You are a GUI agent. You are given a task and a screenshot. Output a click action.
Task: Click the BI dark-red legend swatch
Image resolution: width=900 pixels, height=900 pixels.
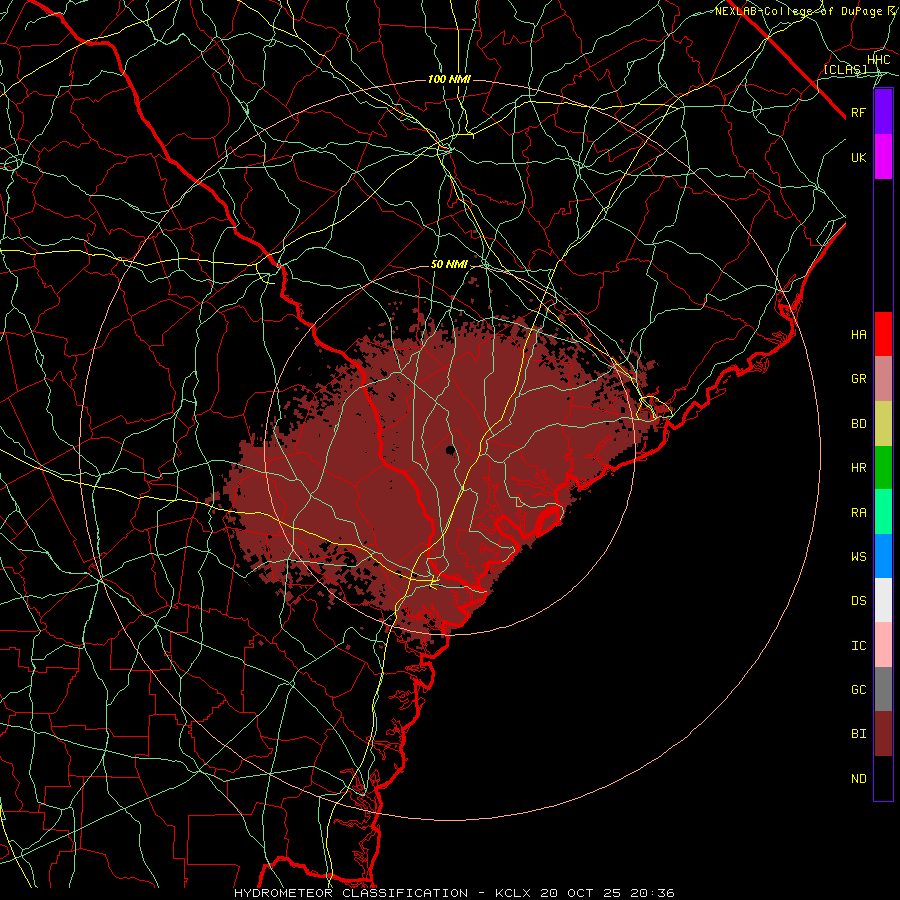(883, 734)
